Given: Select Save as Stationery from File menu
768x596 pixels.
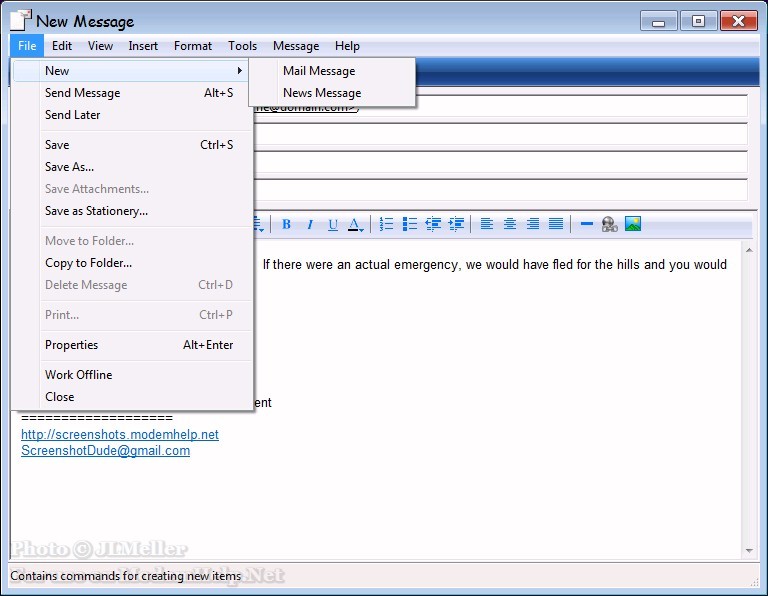Looking at the screenshot, I should [96, 211].
